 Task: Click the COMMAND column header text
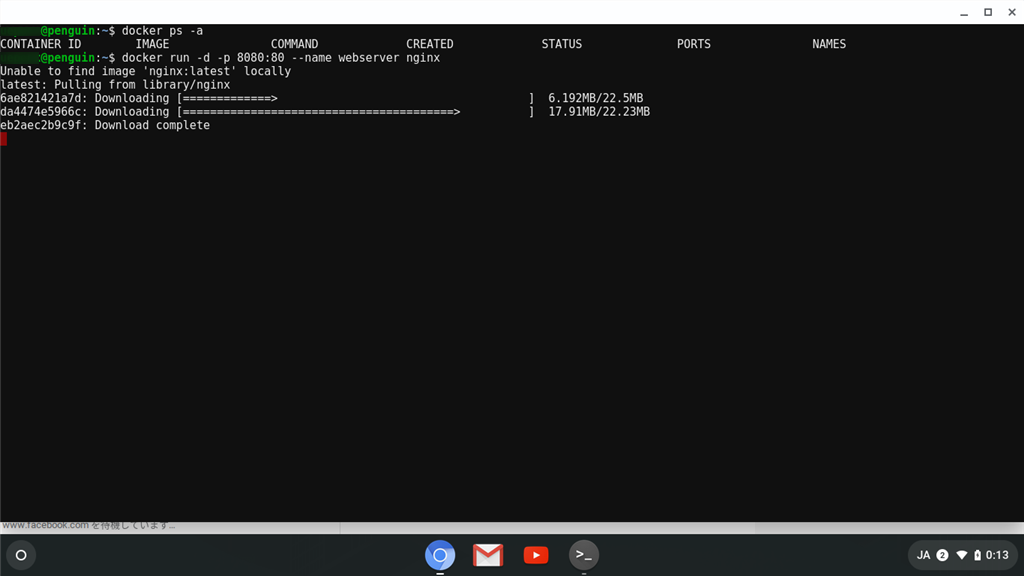coord(295,44)
